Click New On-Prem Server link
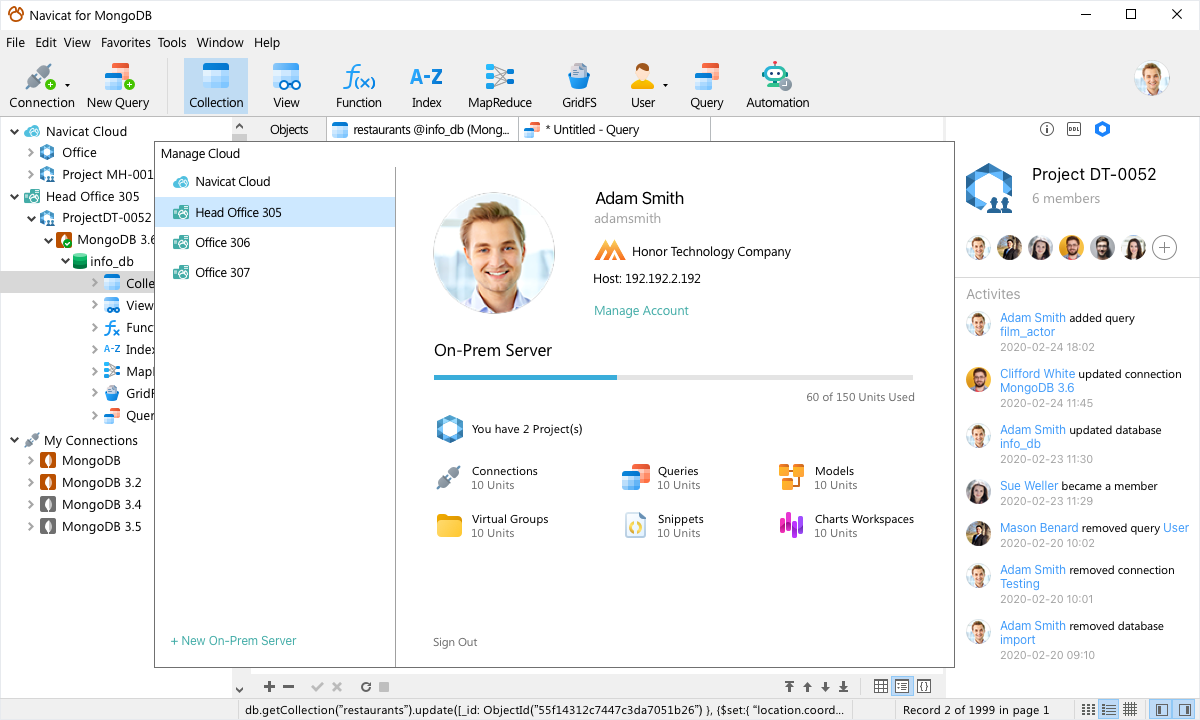 point(233,641)
